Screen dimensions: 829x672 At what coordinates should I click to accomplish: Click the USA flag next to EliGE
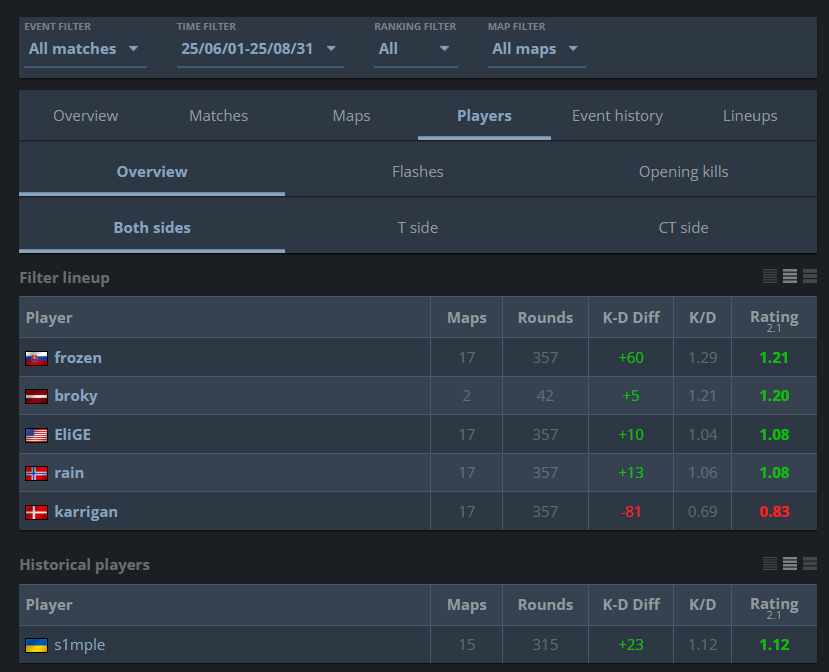pos(36,435)
